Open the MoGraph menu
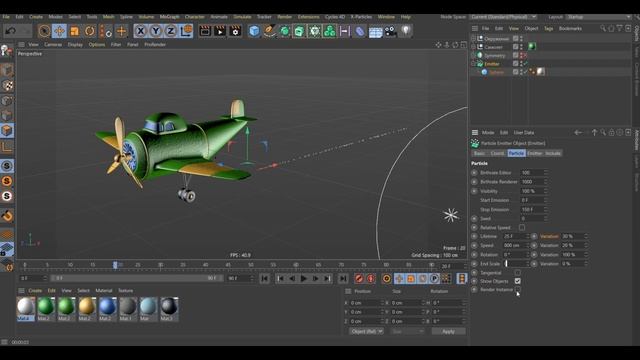Viewport: 640px width, 360px height. [x=169, y=17]
